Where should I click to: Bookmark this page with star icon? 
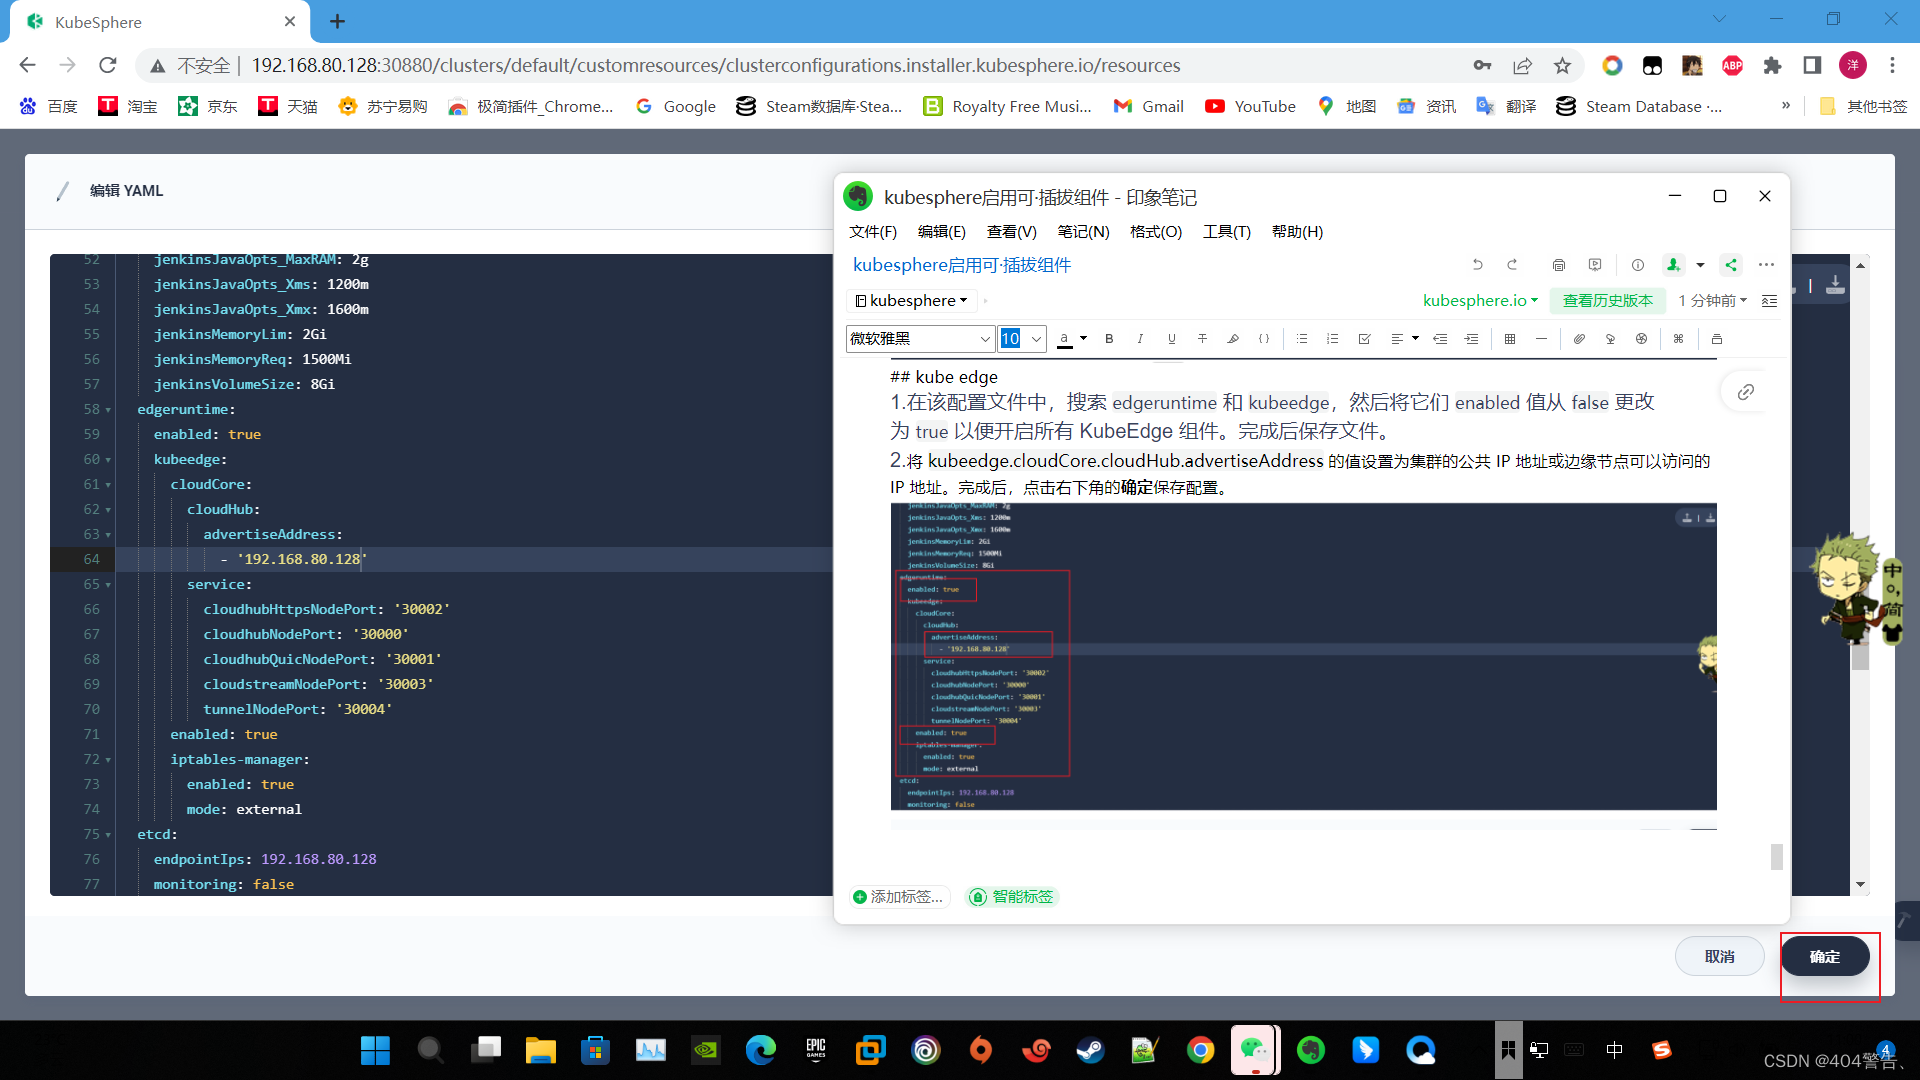1562,66
